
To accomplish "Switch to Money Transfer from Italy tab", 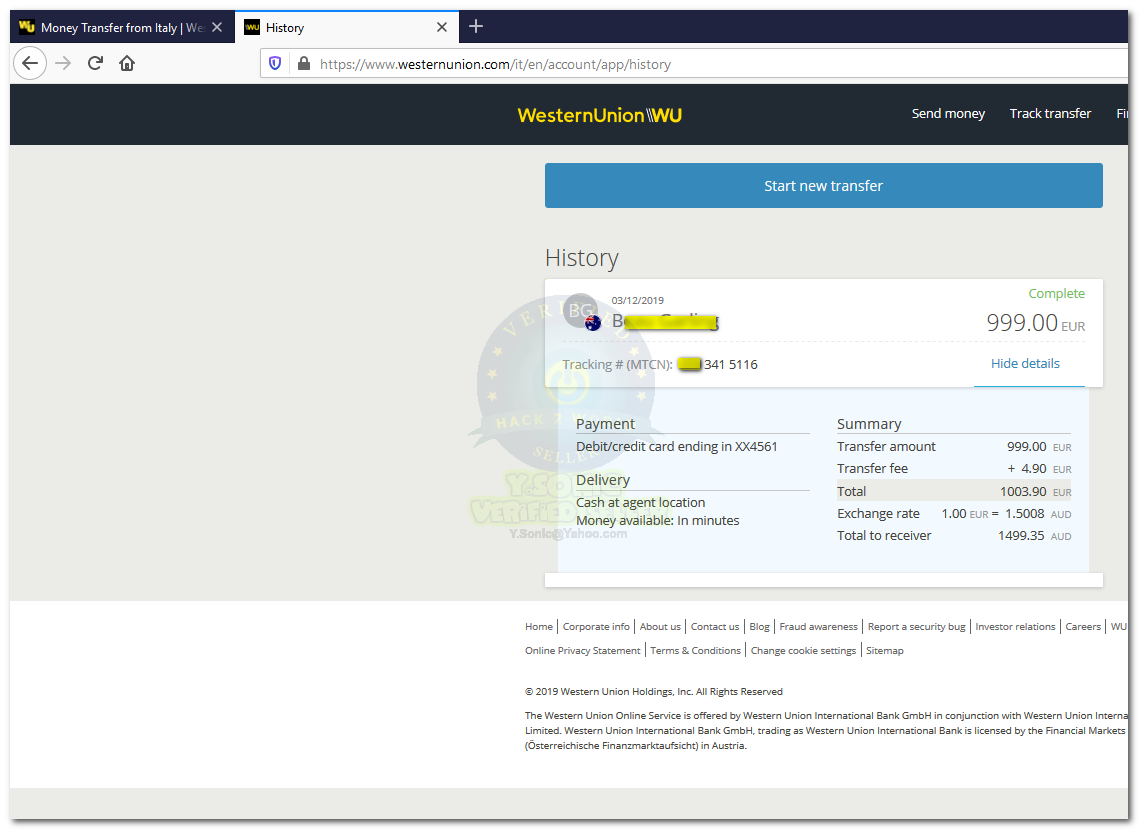I will (122, 28).
